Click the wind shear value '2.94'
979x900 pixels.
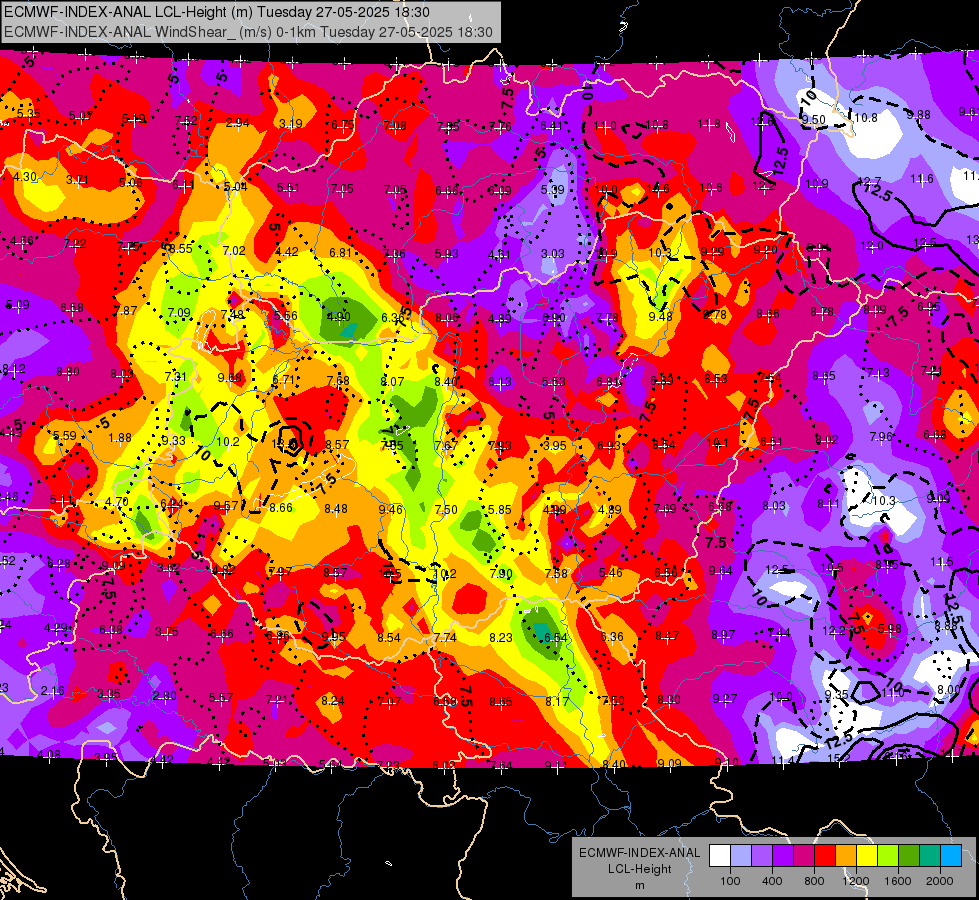point(237,123)
